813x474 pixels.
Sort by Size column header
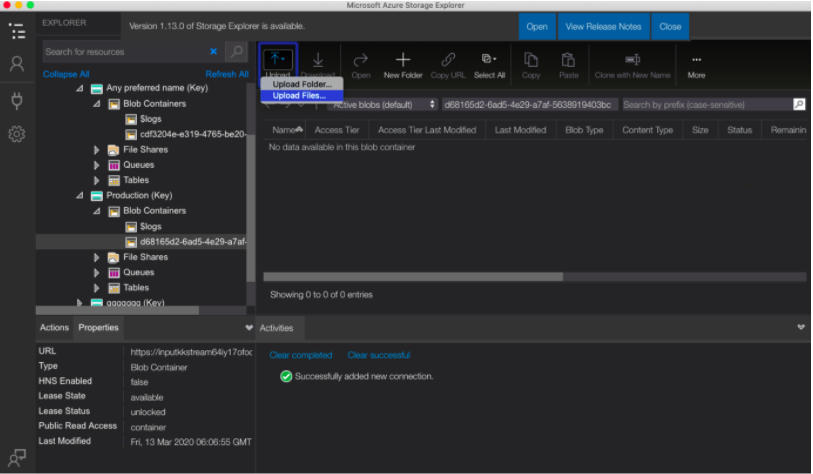pyautogui.click(x=700, y=130)
